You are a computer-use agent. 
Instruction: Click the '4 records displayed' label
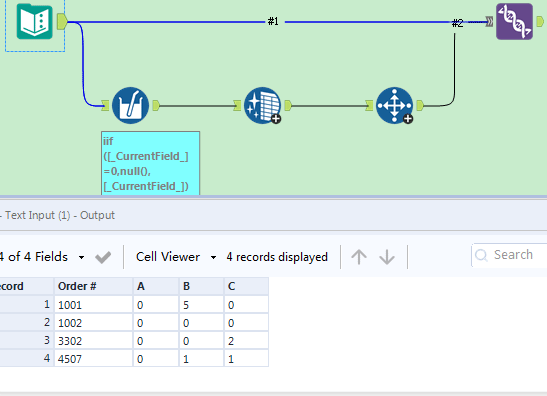[277, 257]
